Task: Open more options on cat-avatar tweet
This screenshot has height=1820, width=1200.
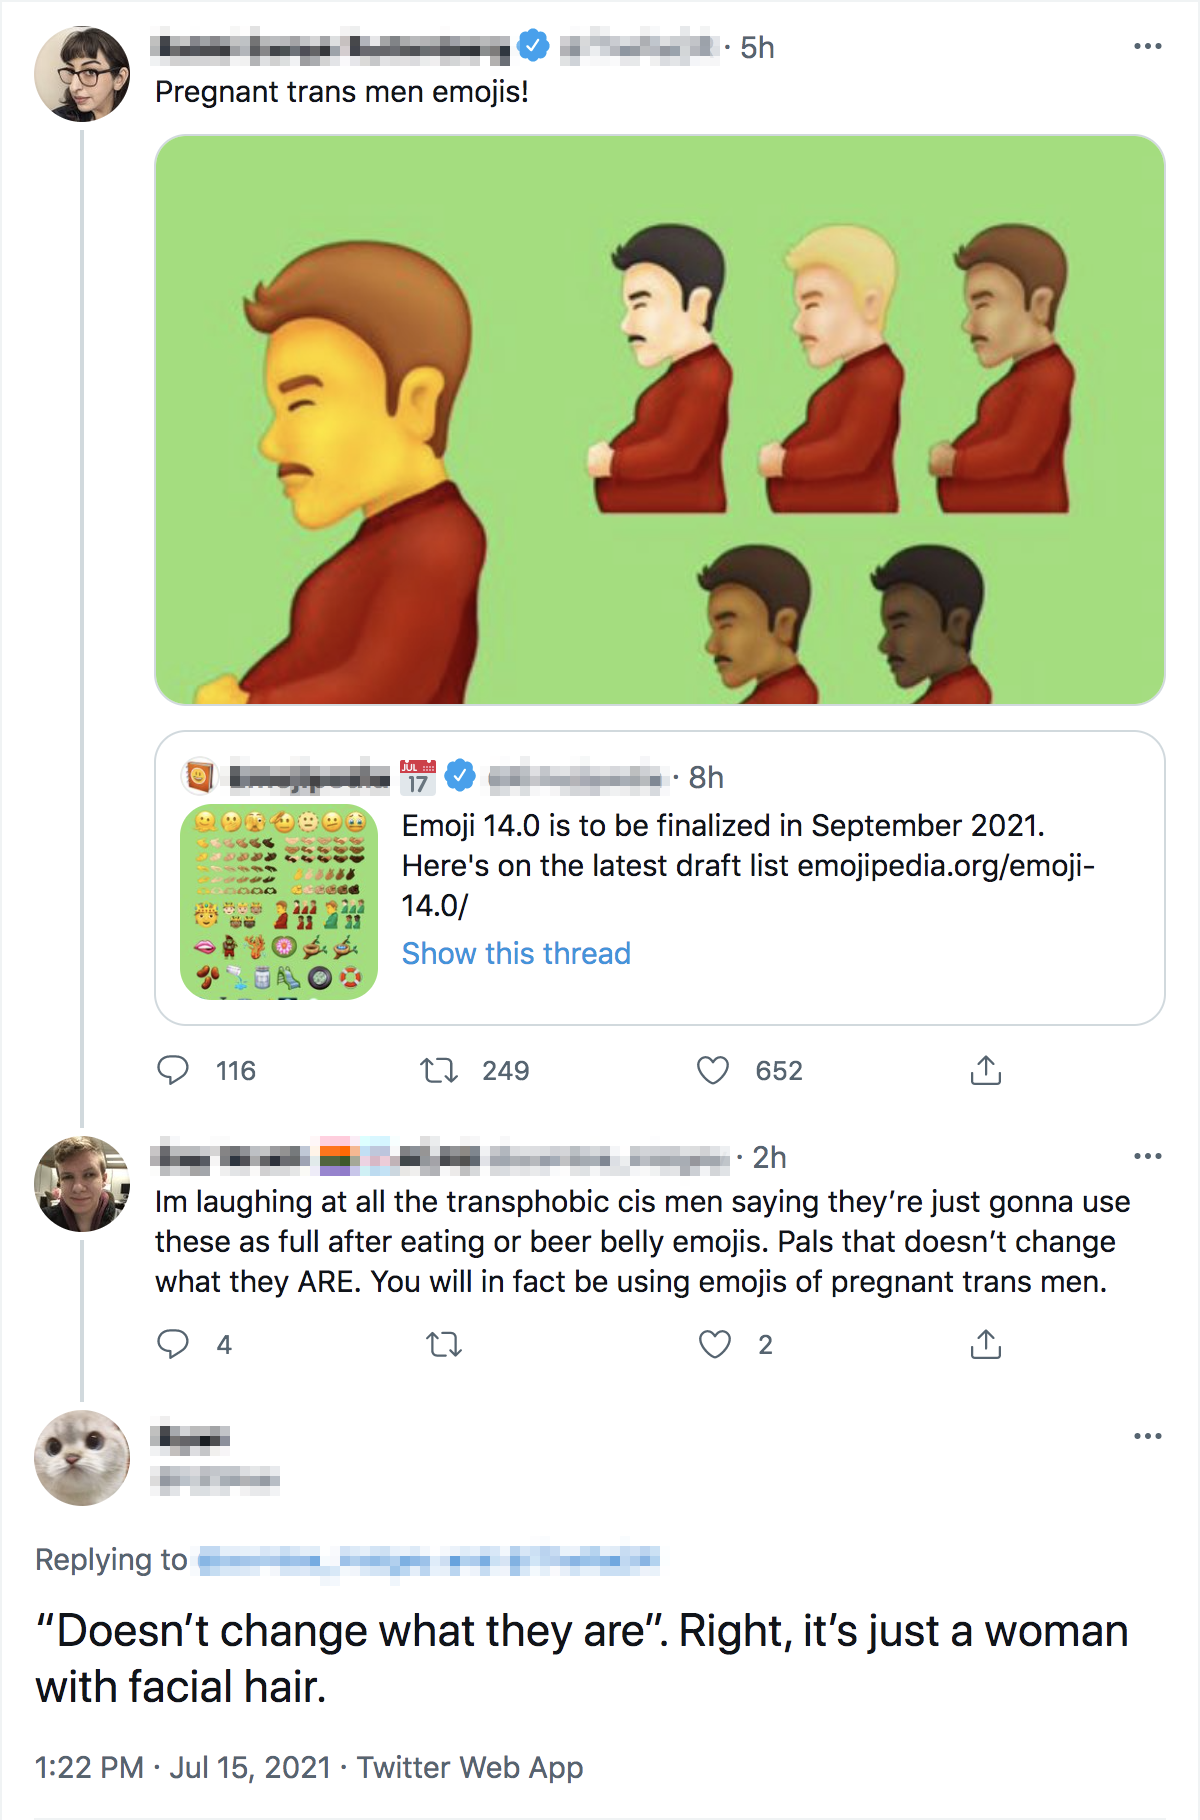Action: pos(1147,1437)
